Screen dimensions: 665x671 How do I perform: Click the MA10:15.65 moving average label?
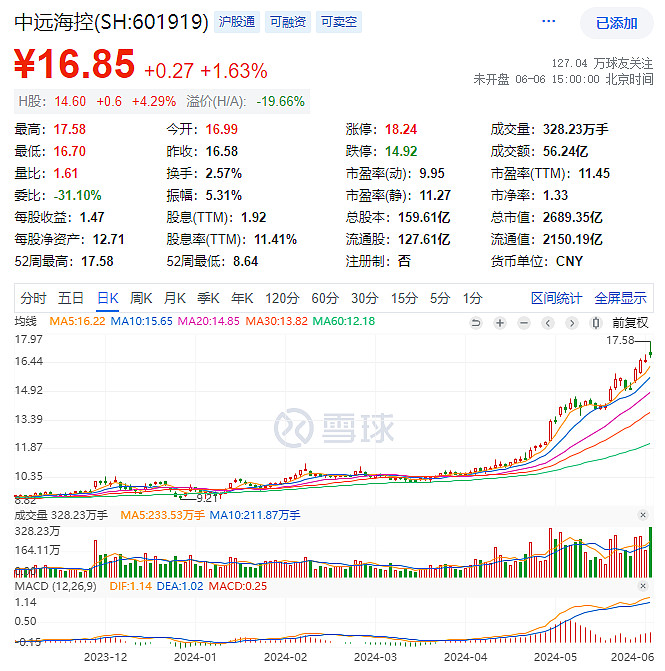point(141,321)
